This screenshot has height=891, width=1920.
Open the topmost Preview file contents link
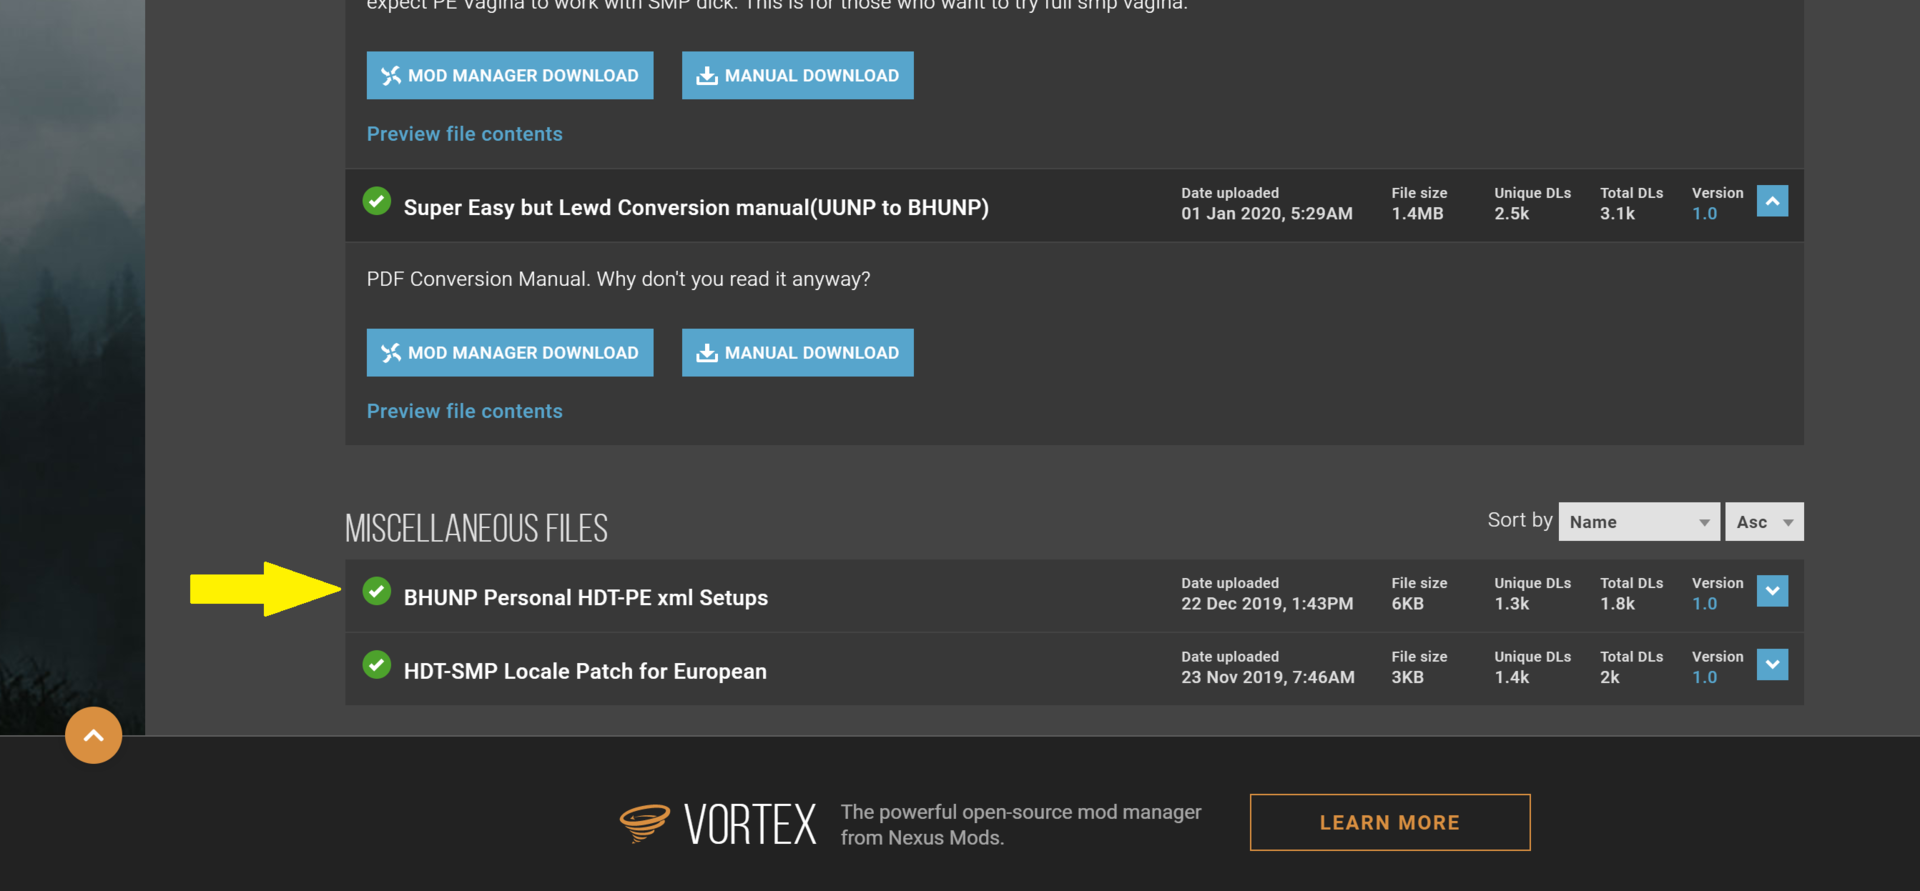[x=465, y=134]
